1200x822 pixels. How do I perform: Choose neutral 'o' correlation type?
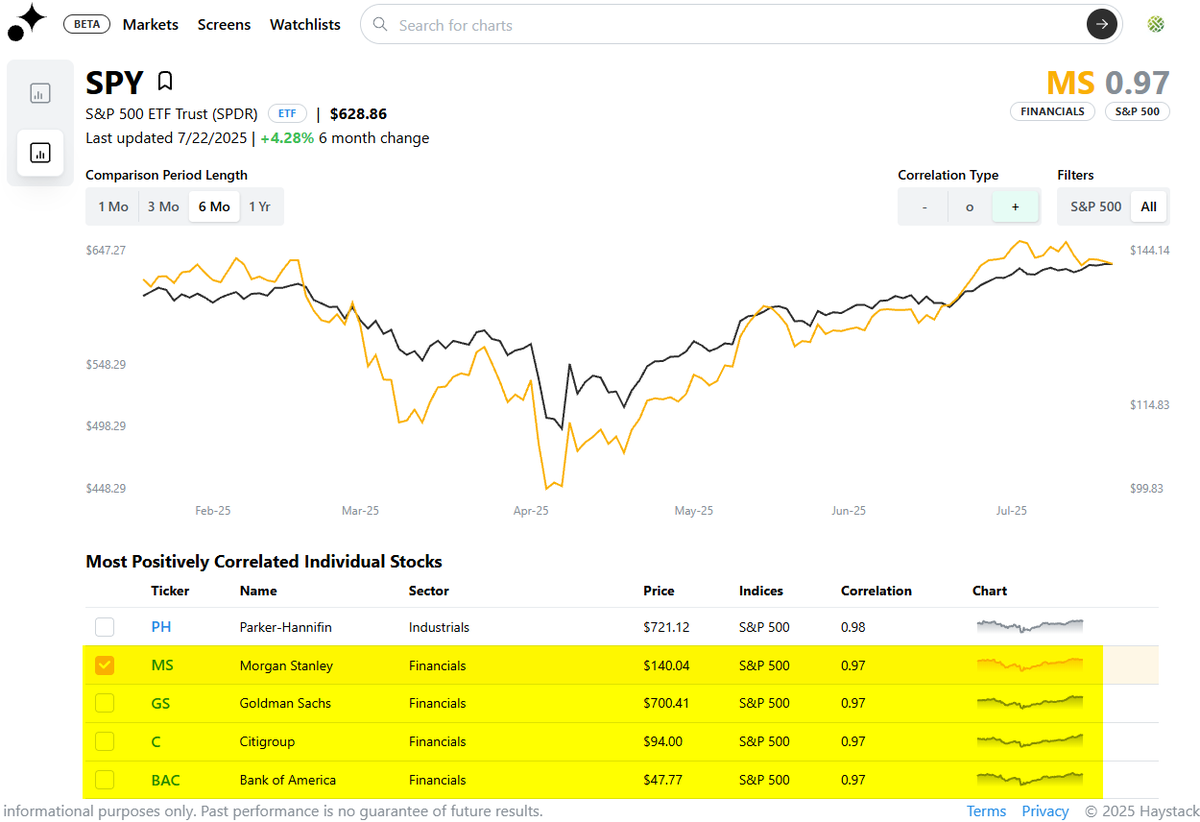pos(969,207)
